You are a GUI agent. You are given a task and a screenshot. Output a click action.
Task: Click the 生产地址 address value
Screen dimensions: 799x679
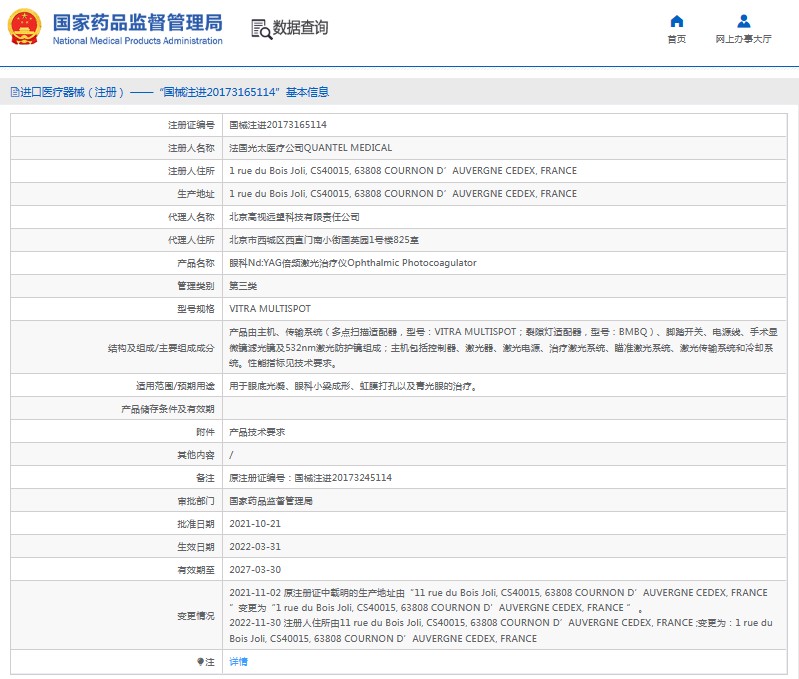(x=403, y=194)
